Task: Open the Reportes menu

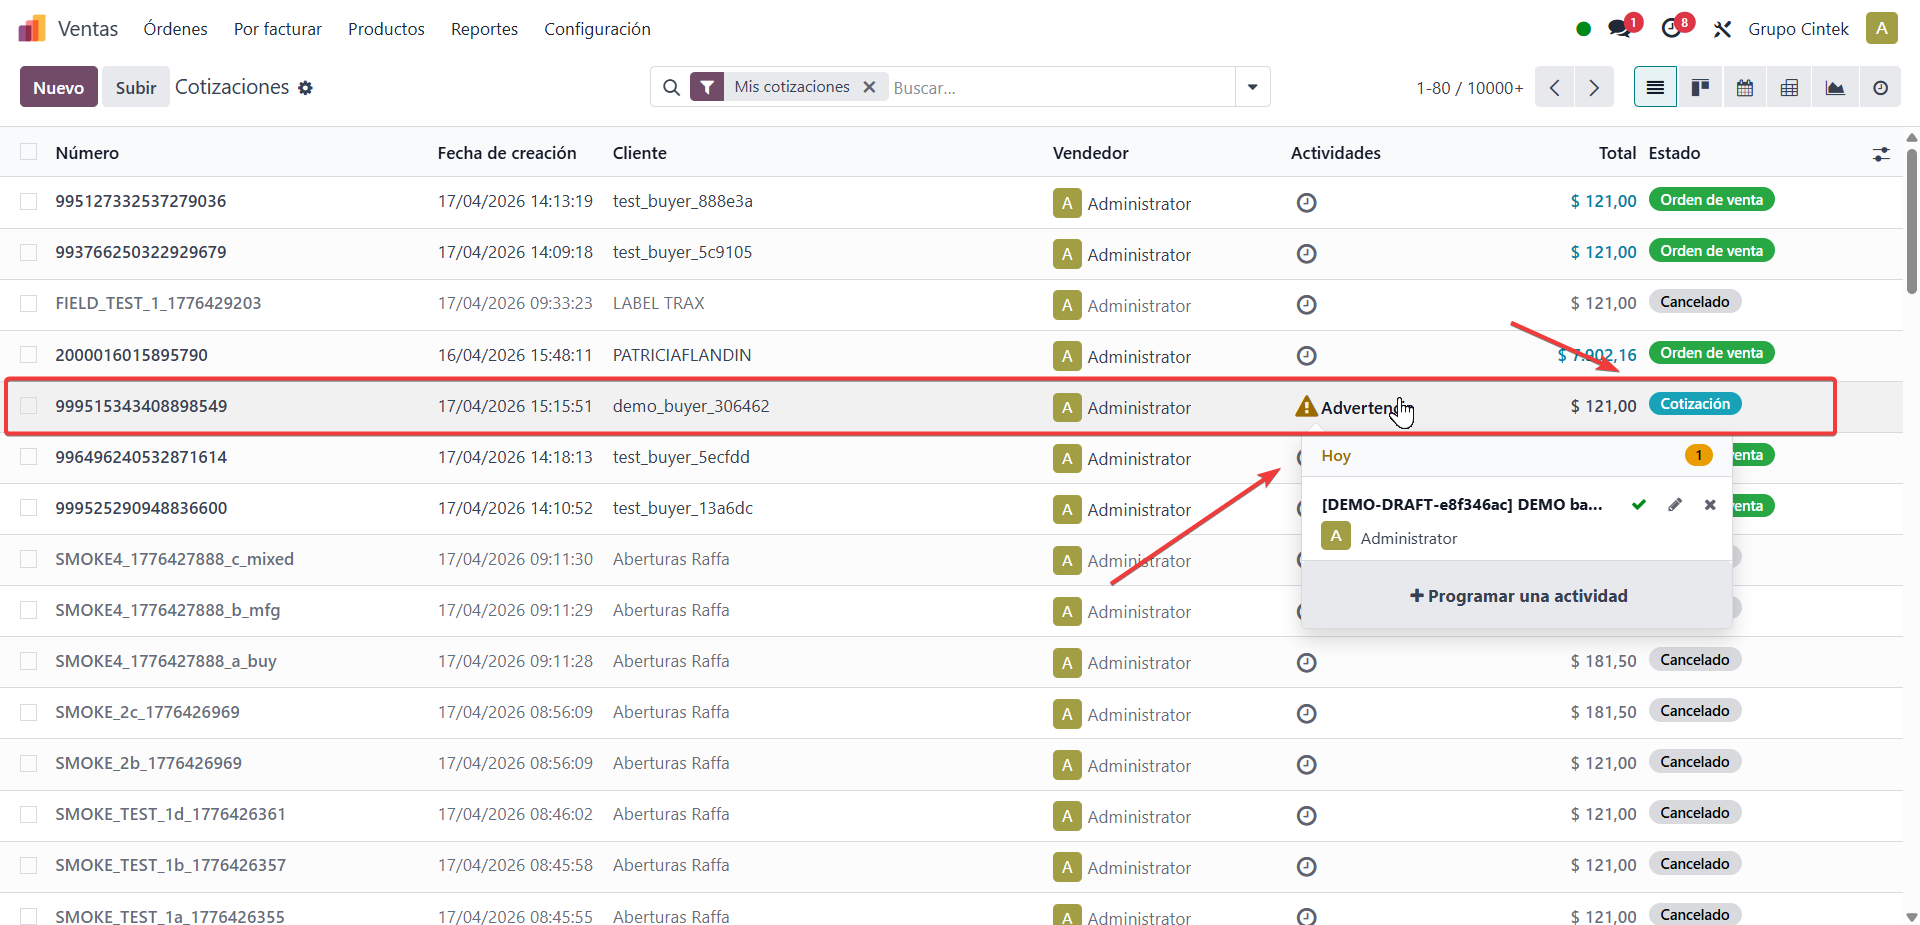Action: [x=484, y=29]
